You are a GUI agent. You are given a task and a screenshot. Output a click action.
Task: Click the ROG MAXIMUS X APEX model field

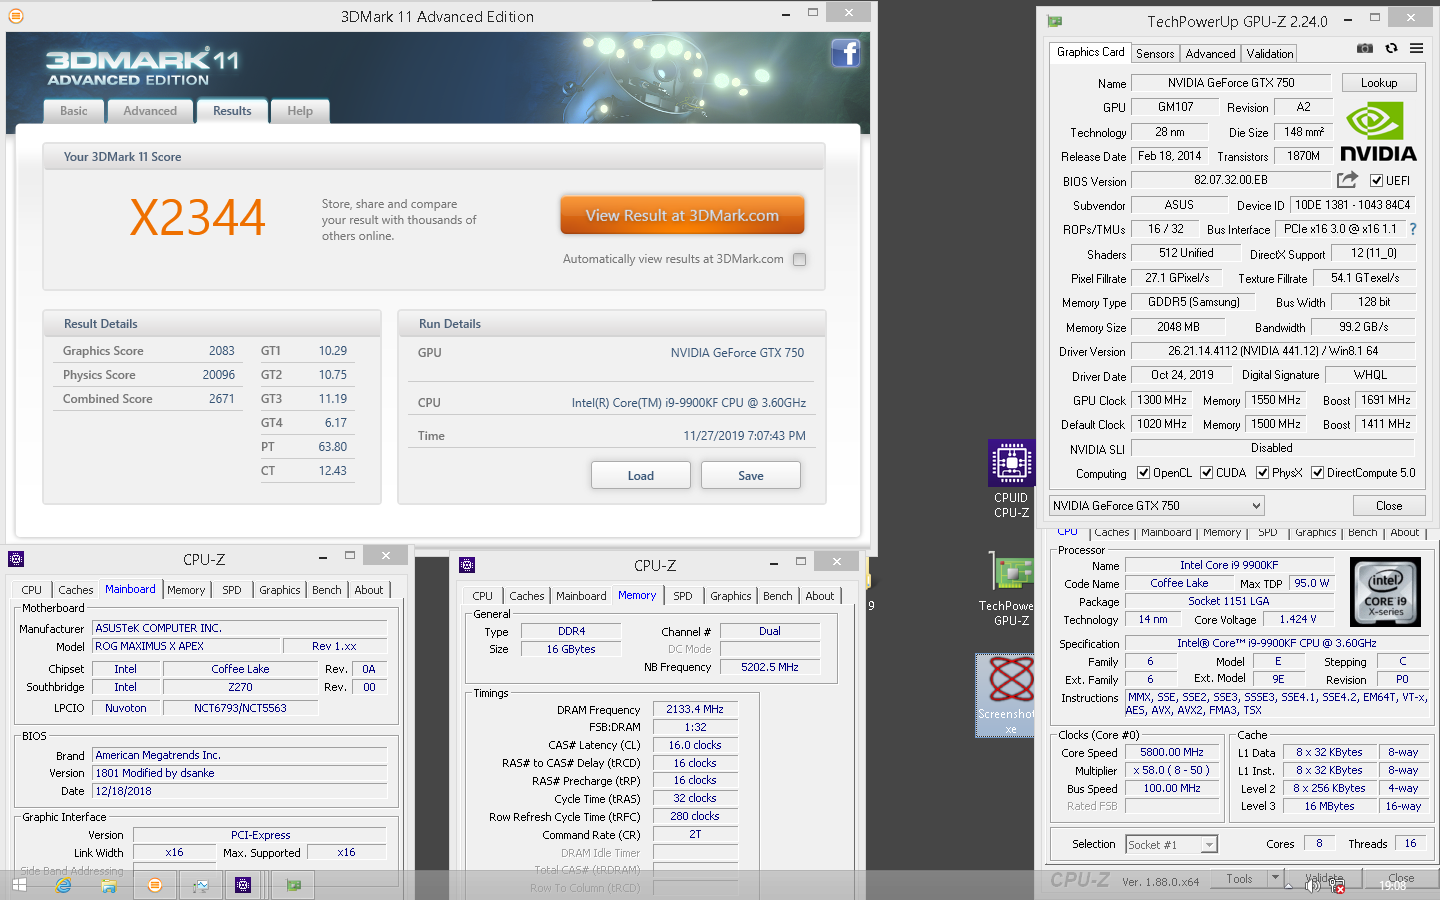(x=185, y=646)
